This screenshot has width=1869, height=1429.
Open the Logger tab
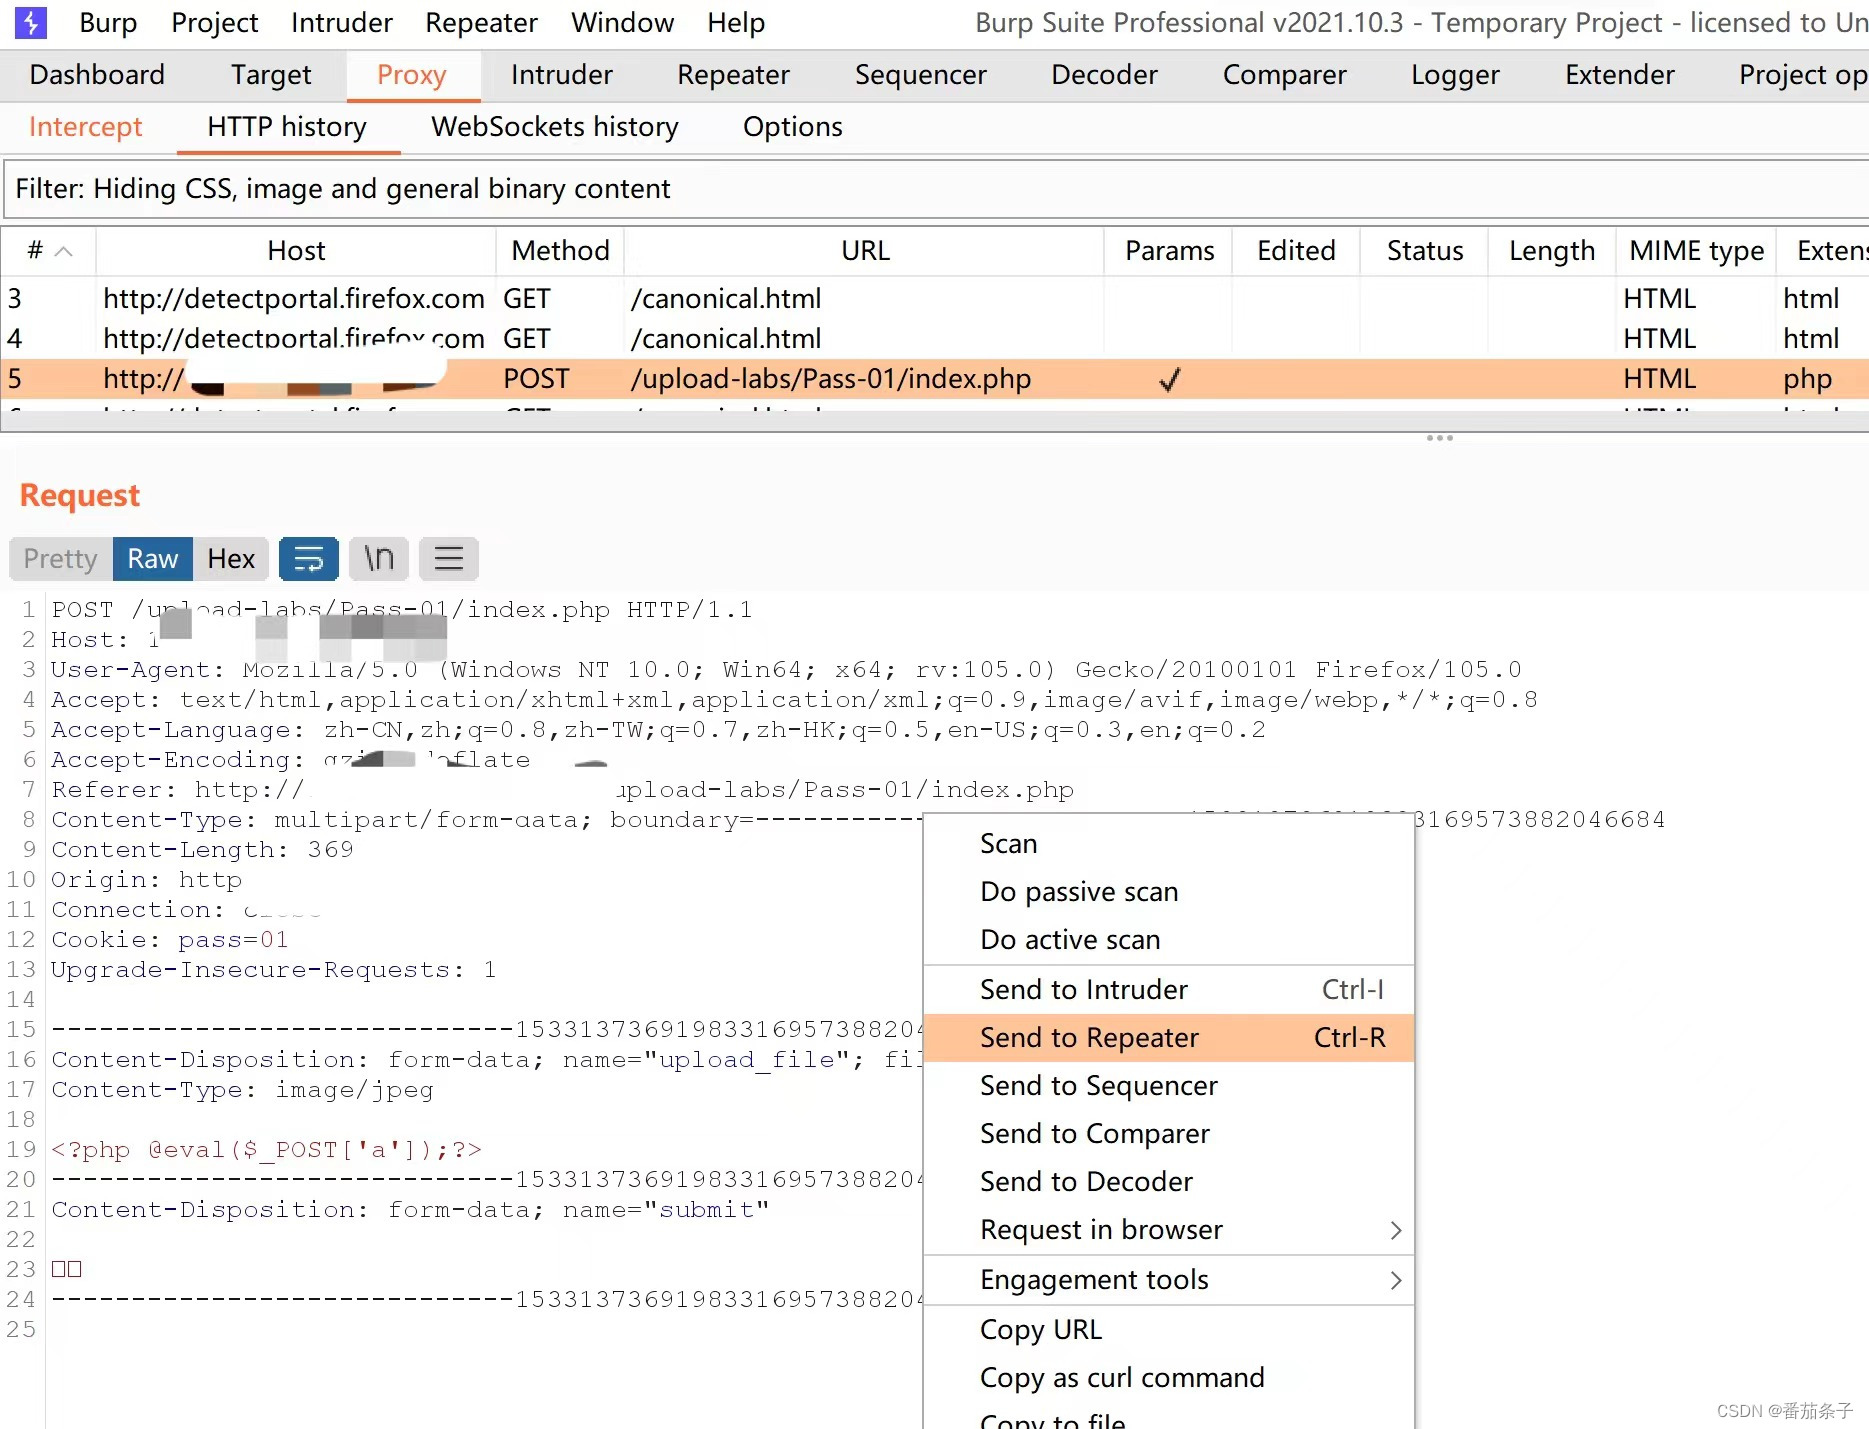[1455, 75]
